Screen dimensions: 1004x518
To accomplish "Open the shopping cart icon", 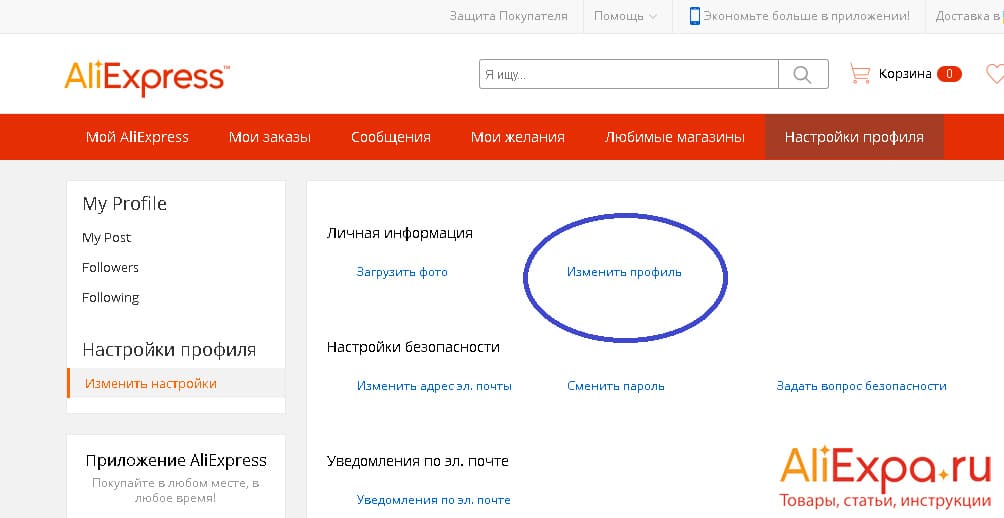I will pos(859,73).
